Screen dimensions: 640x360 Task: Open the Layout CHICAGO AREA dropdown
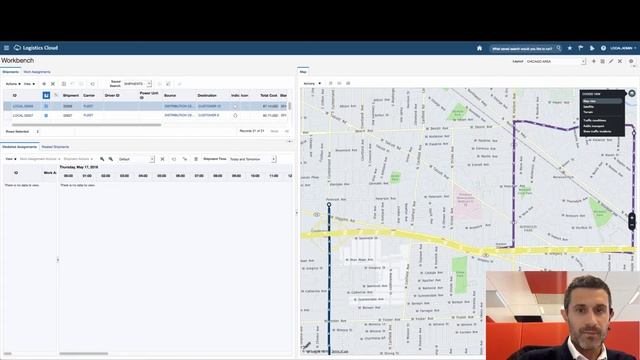(x=556, y=61)
